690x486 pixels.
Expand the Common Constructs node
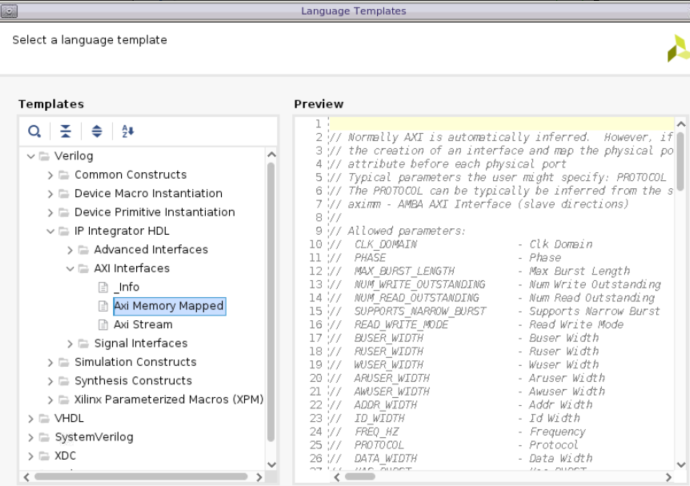pos(50,175)
